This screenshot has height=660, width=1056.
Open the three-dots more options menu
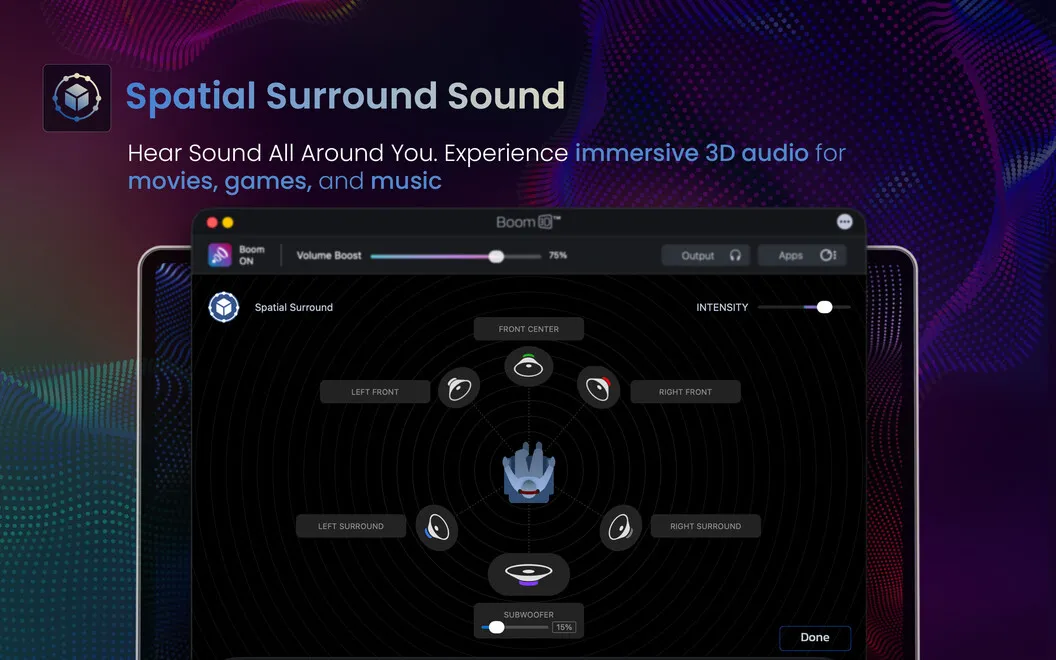(844, 222)
